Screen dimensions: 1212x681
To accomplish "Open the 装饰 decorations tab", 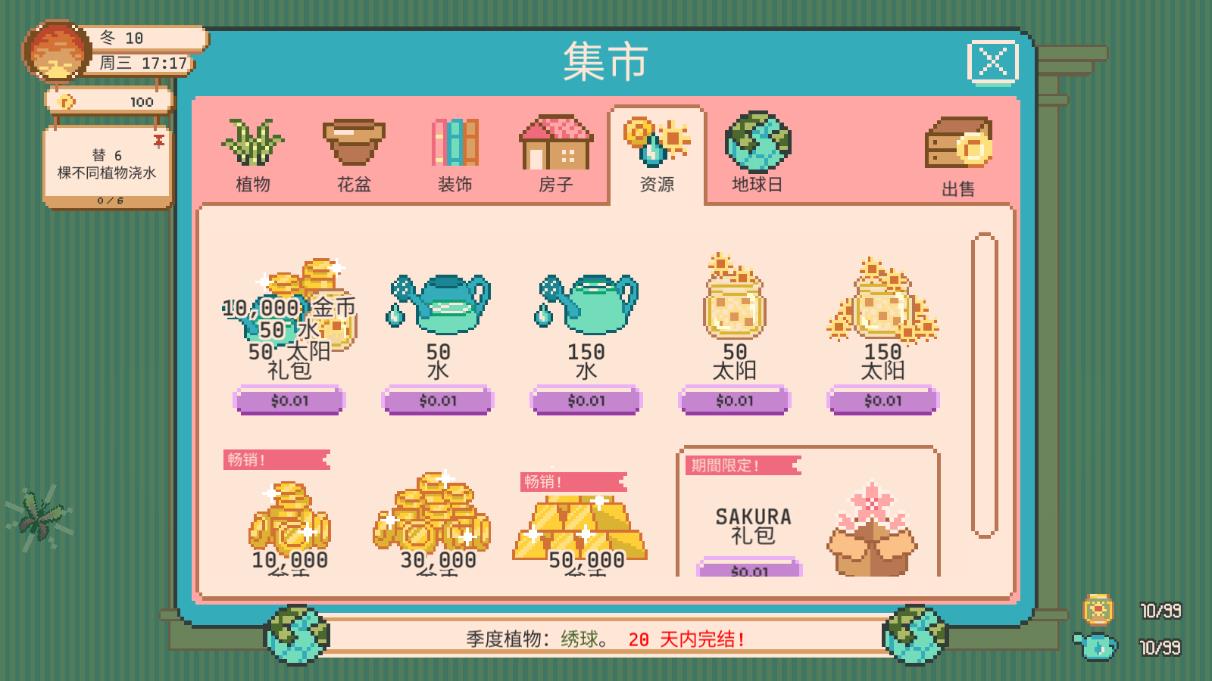I will (x=455, y=155).
